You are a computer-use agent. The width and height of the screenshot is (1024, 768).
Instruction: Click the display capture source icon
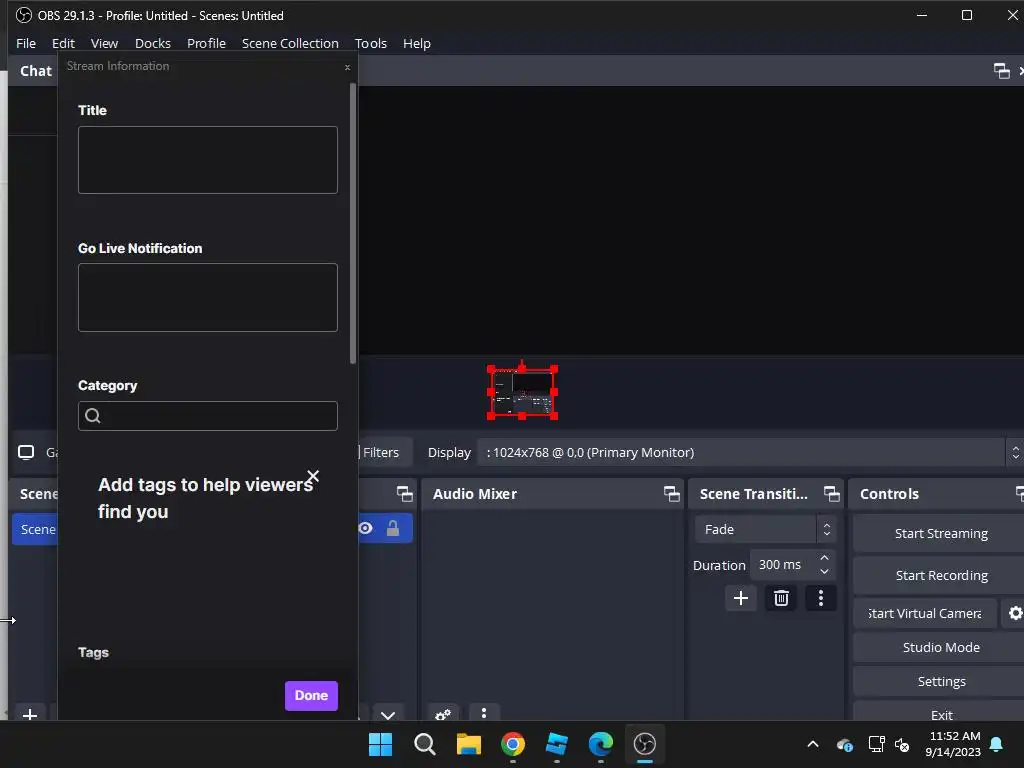click(x=26, y=452)
